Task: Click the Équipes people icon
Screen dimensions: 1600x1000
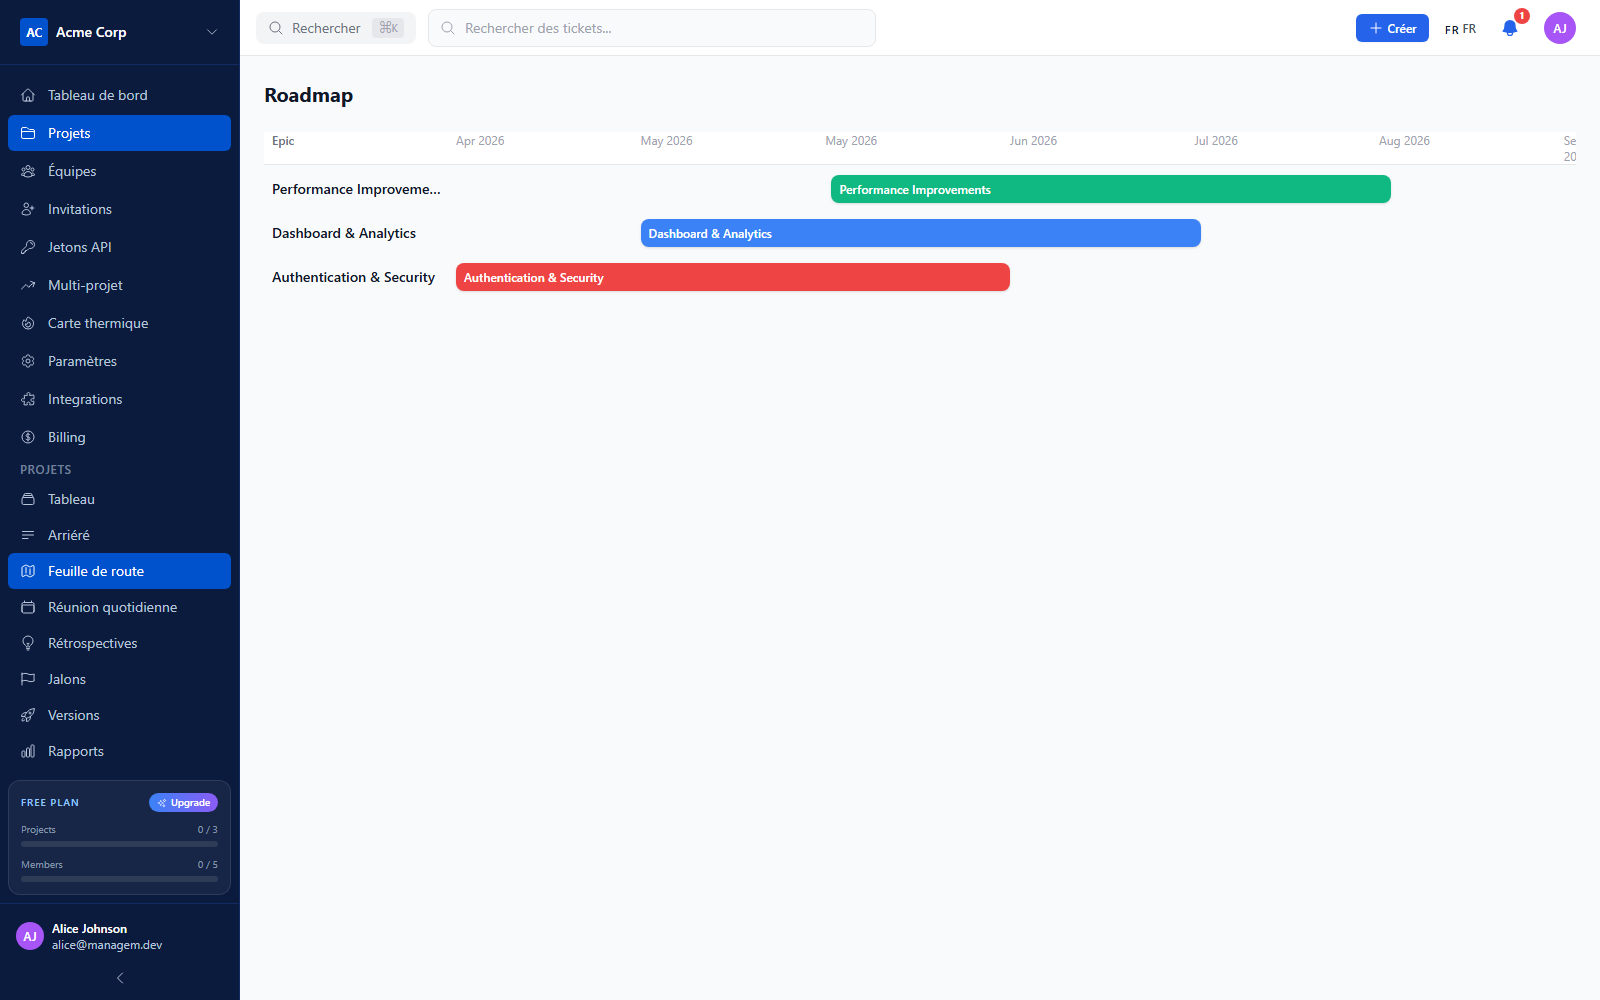Action: [x=28, y=171]
